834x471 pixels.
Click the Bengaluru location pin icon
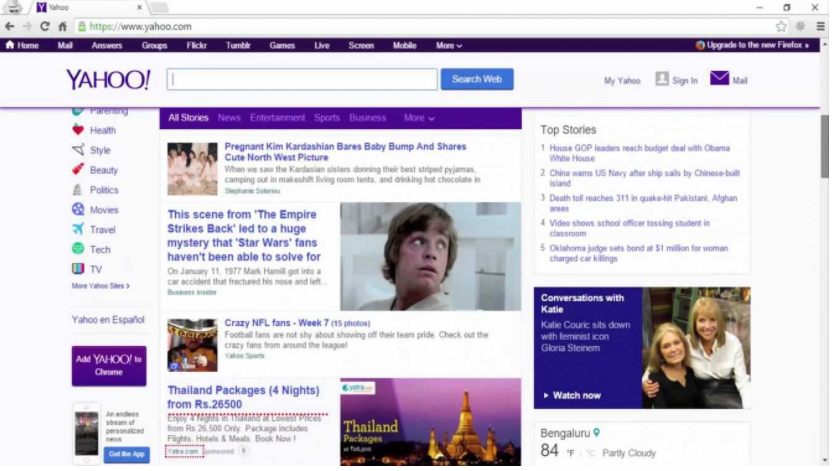pos(597,433)
